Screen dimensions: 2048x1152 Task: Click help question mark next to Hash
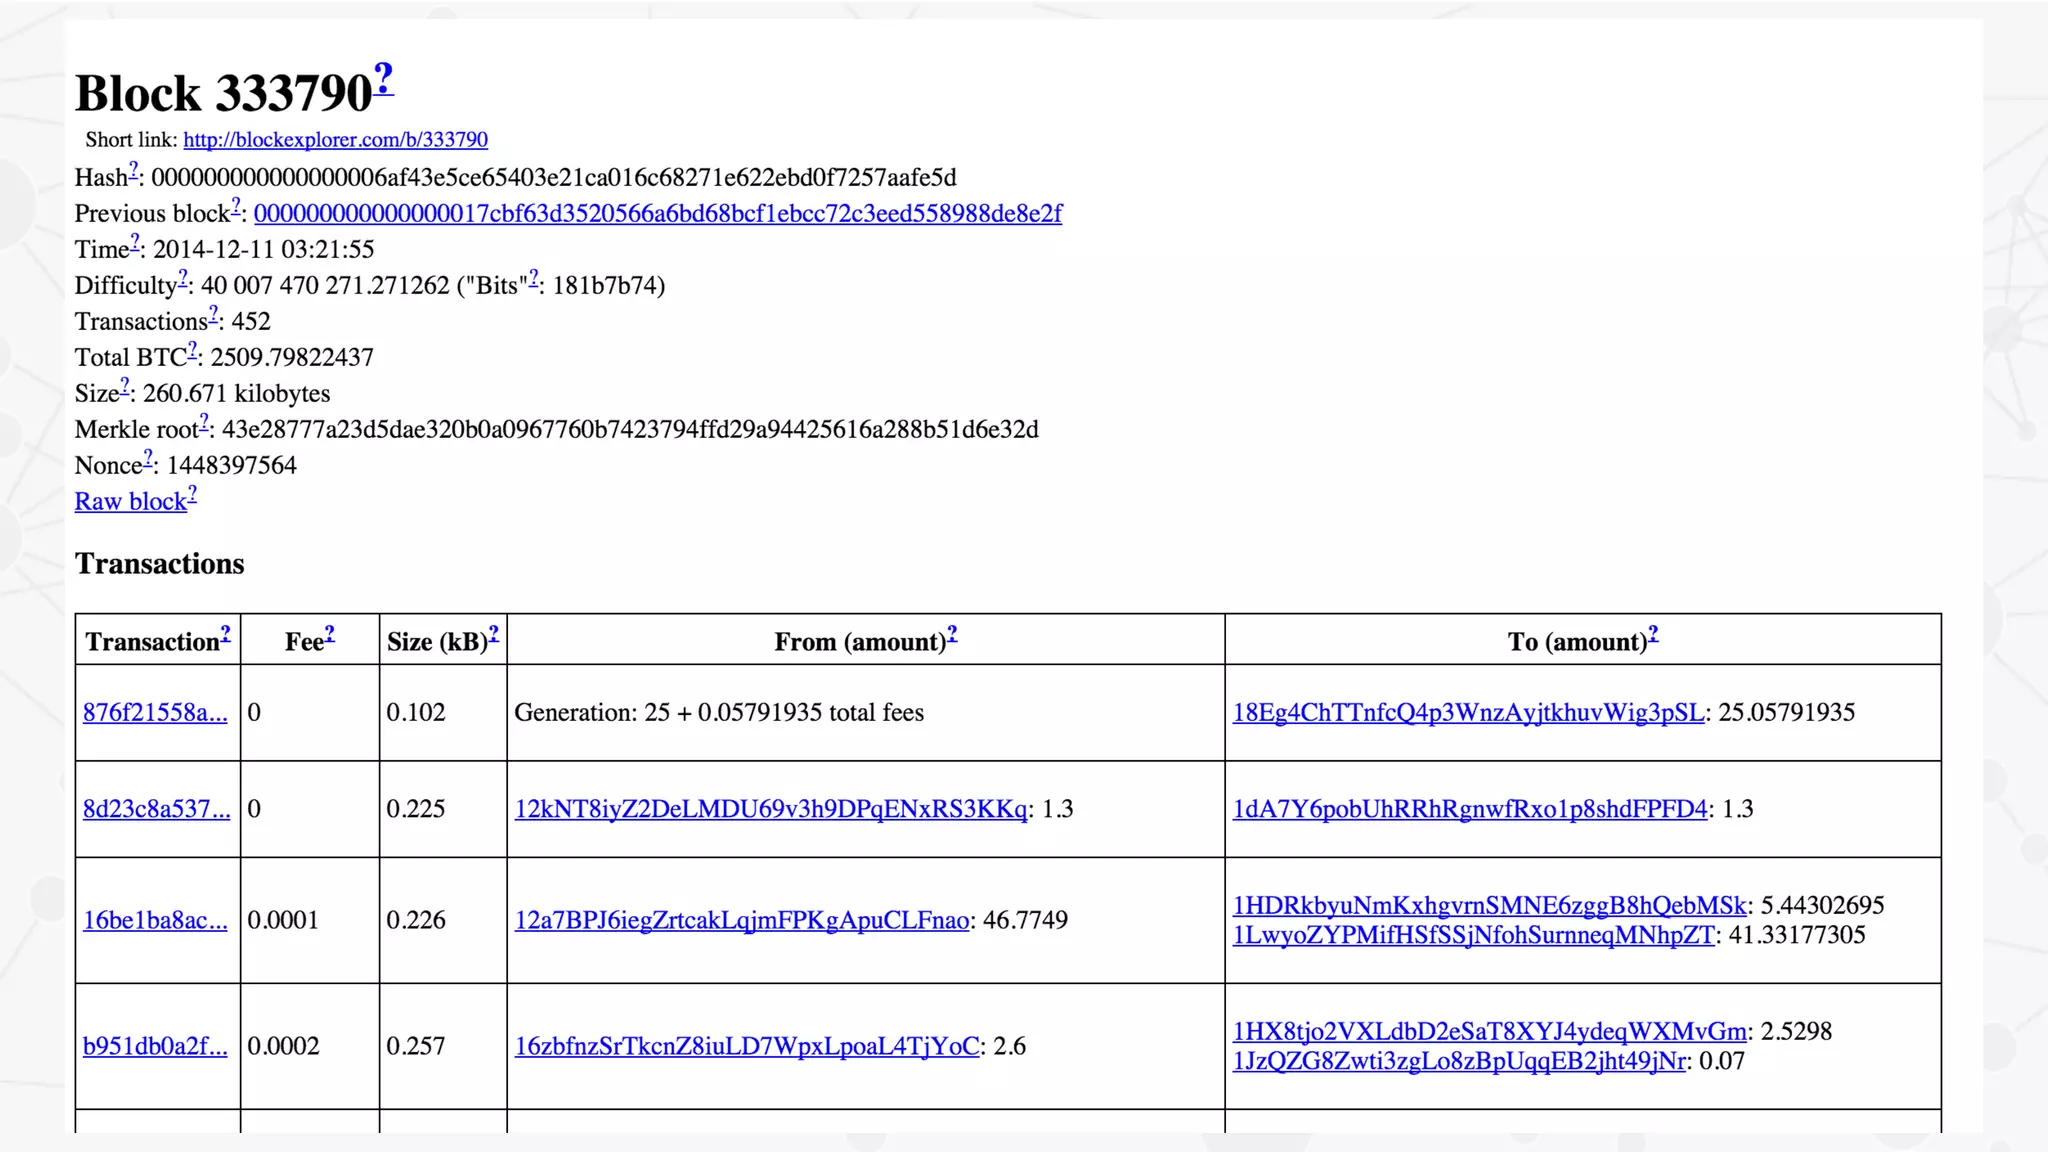pos(133,171)
